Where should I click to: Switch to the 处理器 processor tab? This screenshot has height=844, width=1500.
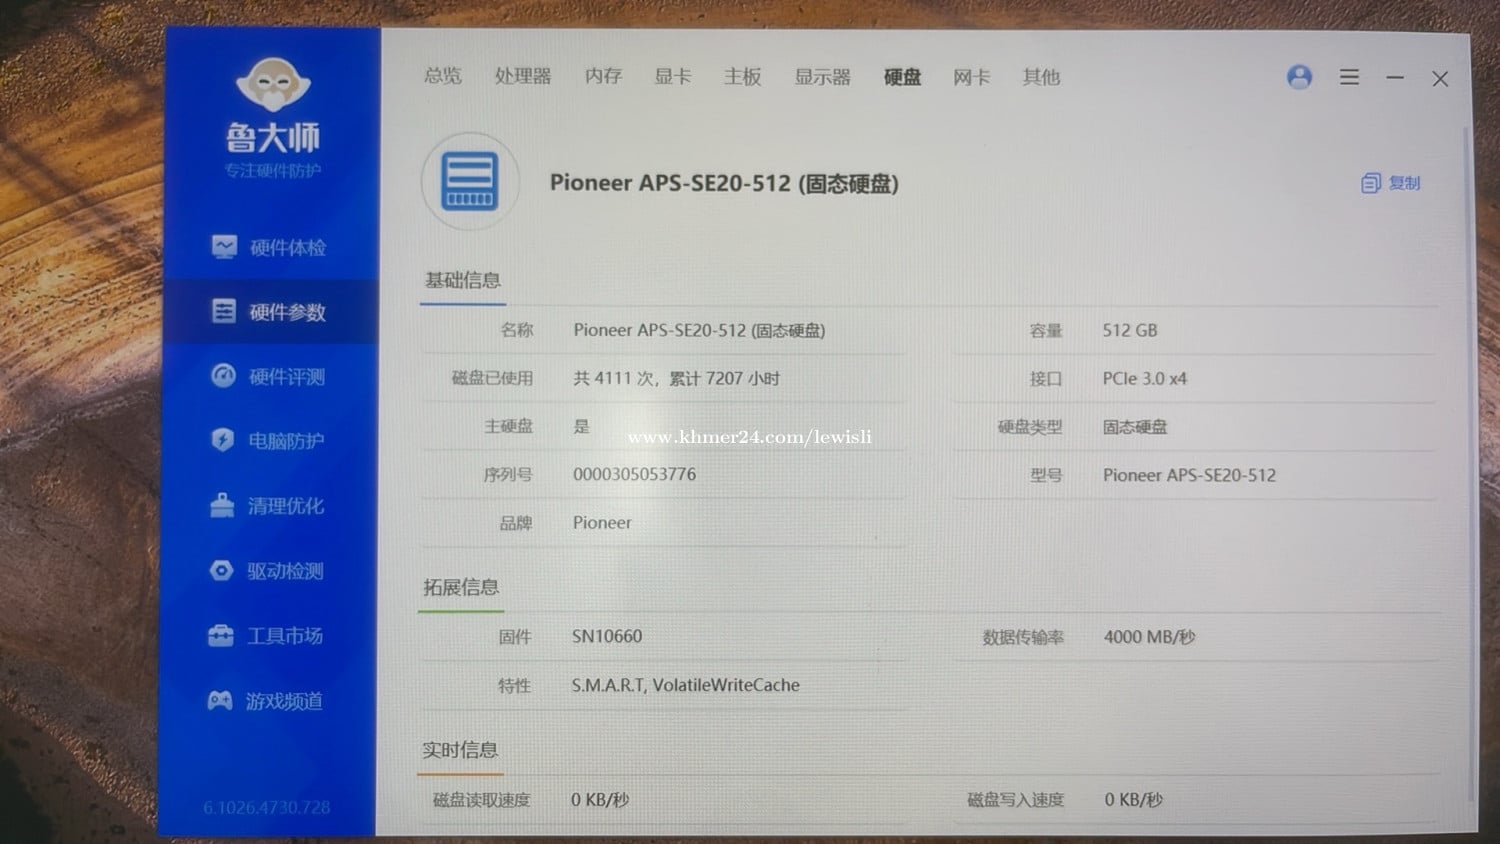[x=523, y=76]
